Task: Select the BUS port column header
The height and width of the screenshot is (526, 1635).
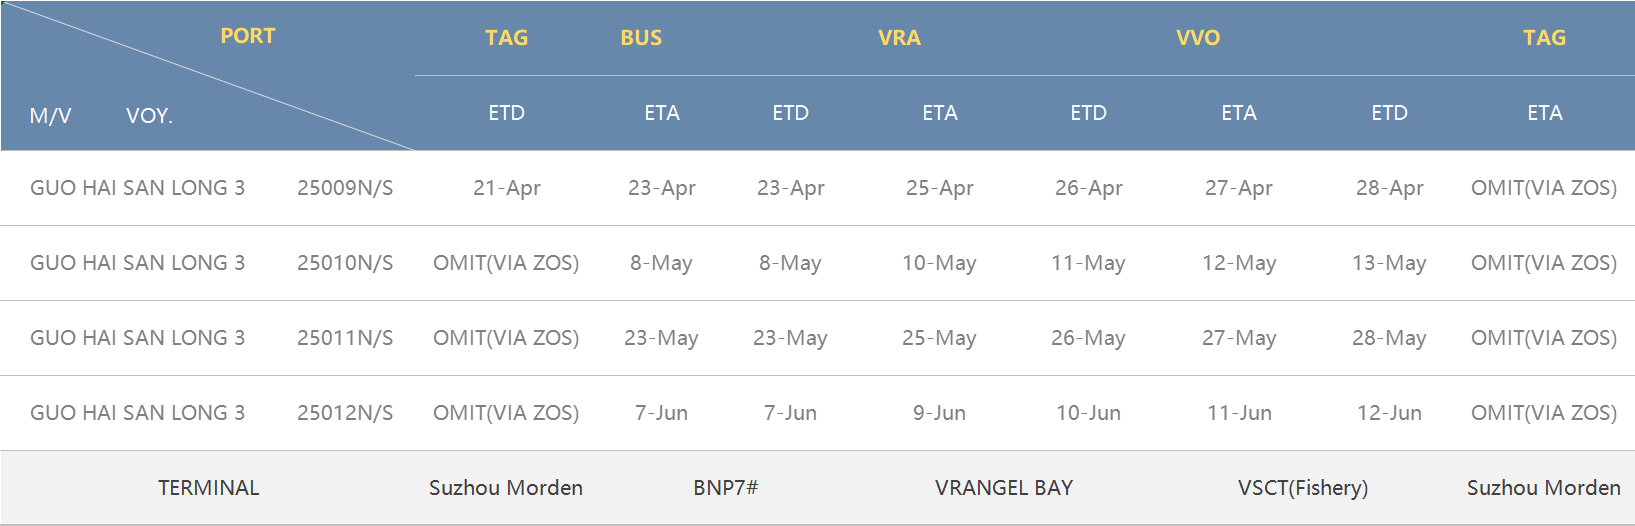Action: click(641, 38)
